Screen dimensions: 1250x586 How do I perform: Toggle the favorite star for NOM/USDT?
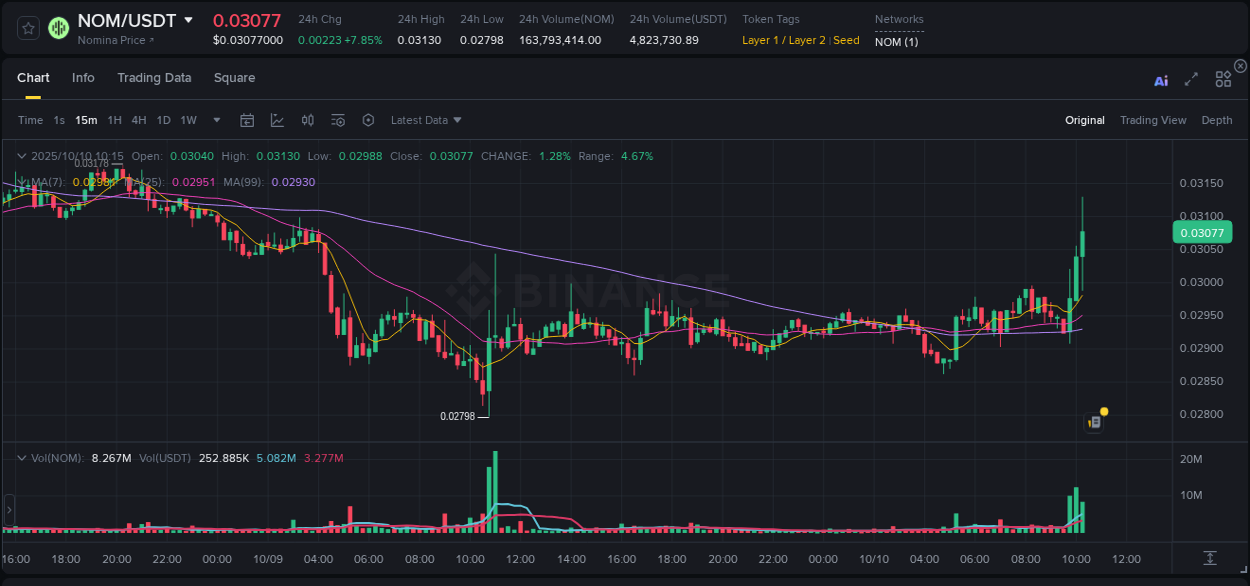click(x=27, y=27)
